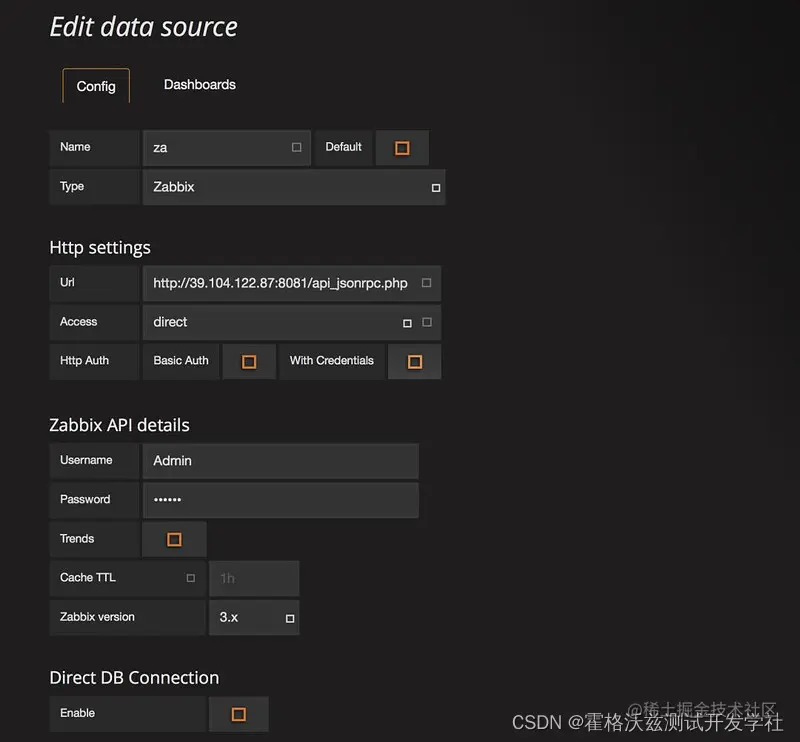This screenshot has height=742, width=800.
Task: Click the Direct DB Connection heading
Action: pos(134,678)
